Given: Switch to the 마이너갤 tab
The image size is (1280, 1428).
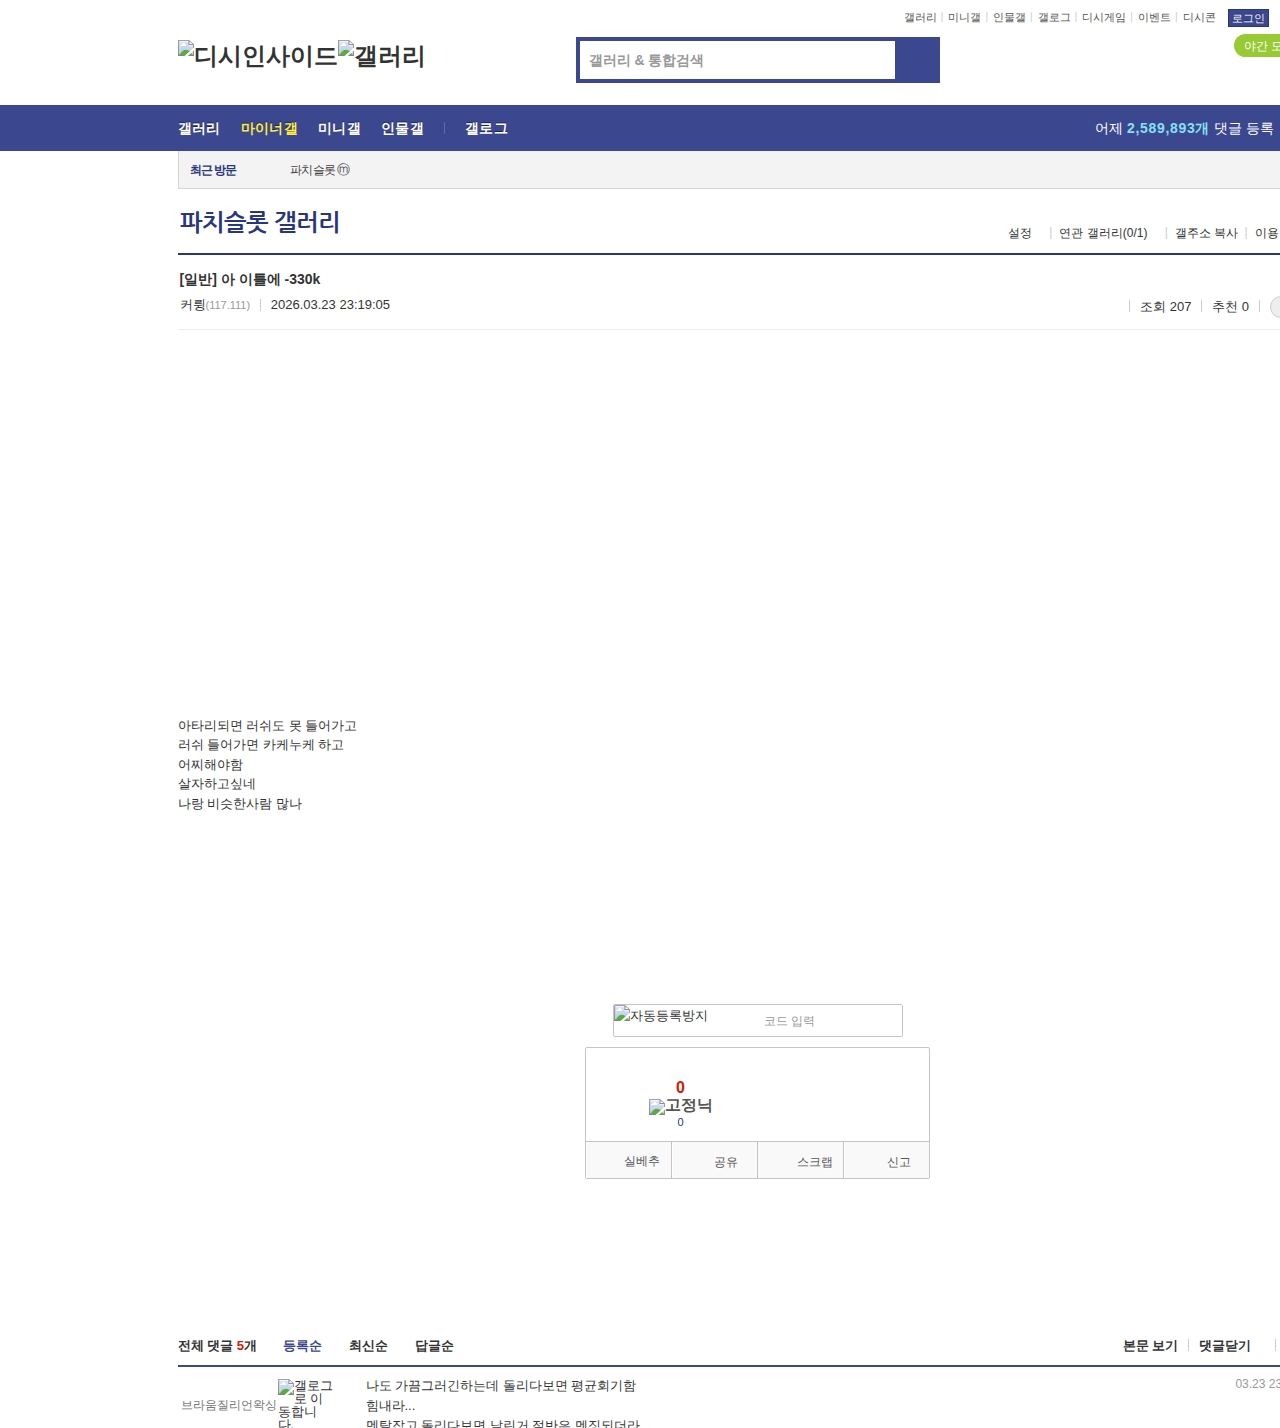Looking at the screenshot, I should click(x=268, y=128).
